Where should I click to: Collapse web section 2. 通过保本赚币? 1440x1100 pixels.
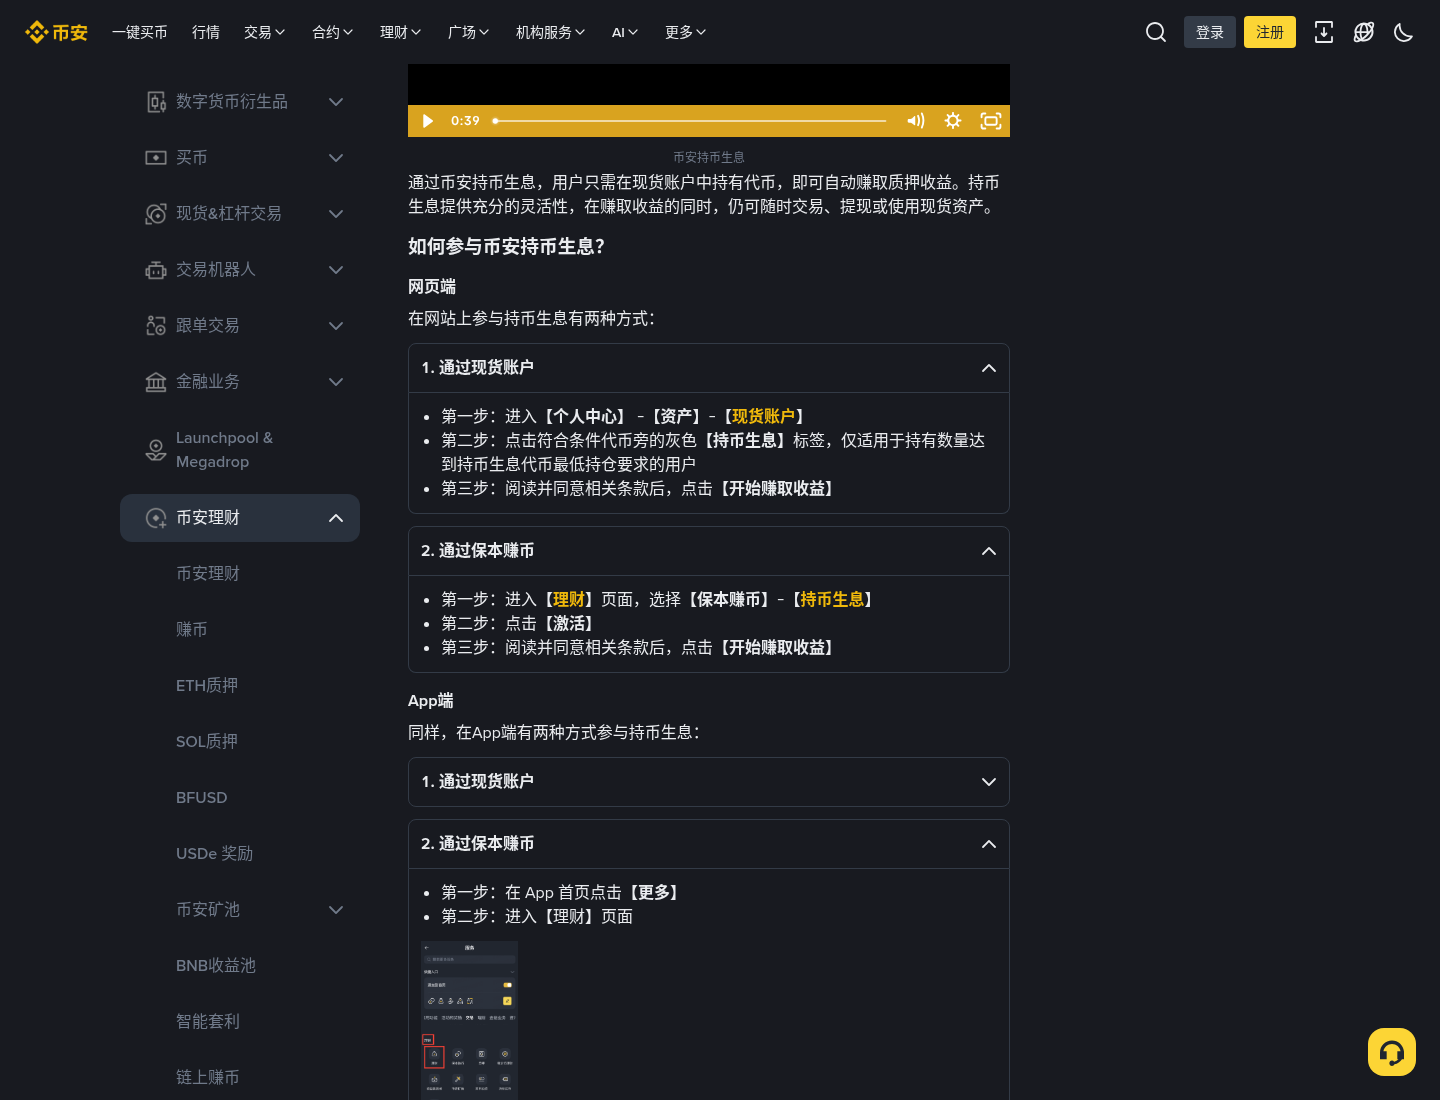(709, 551)
